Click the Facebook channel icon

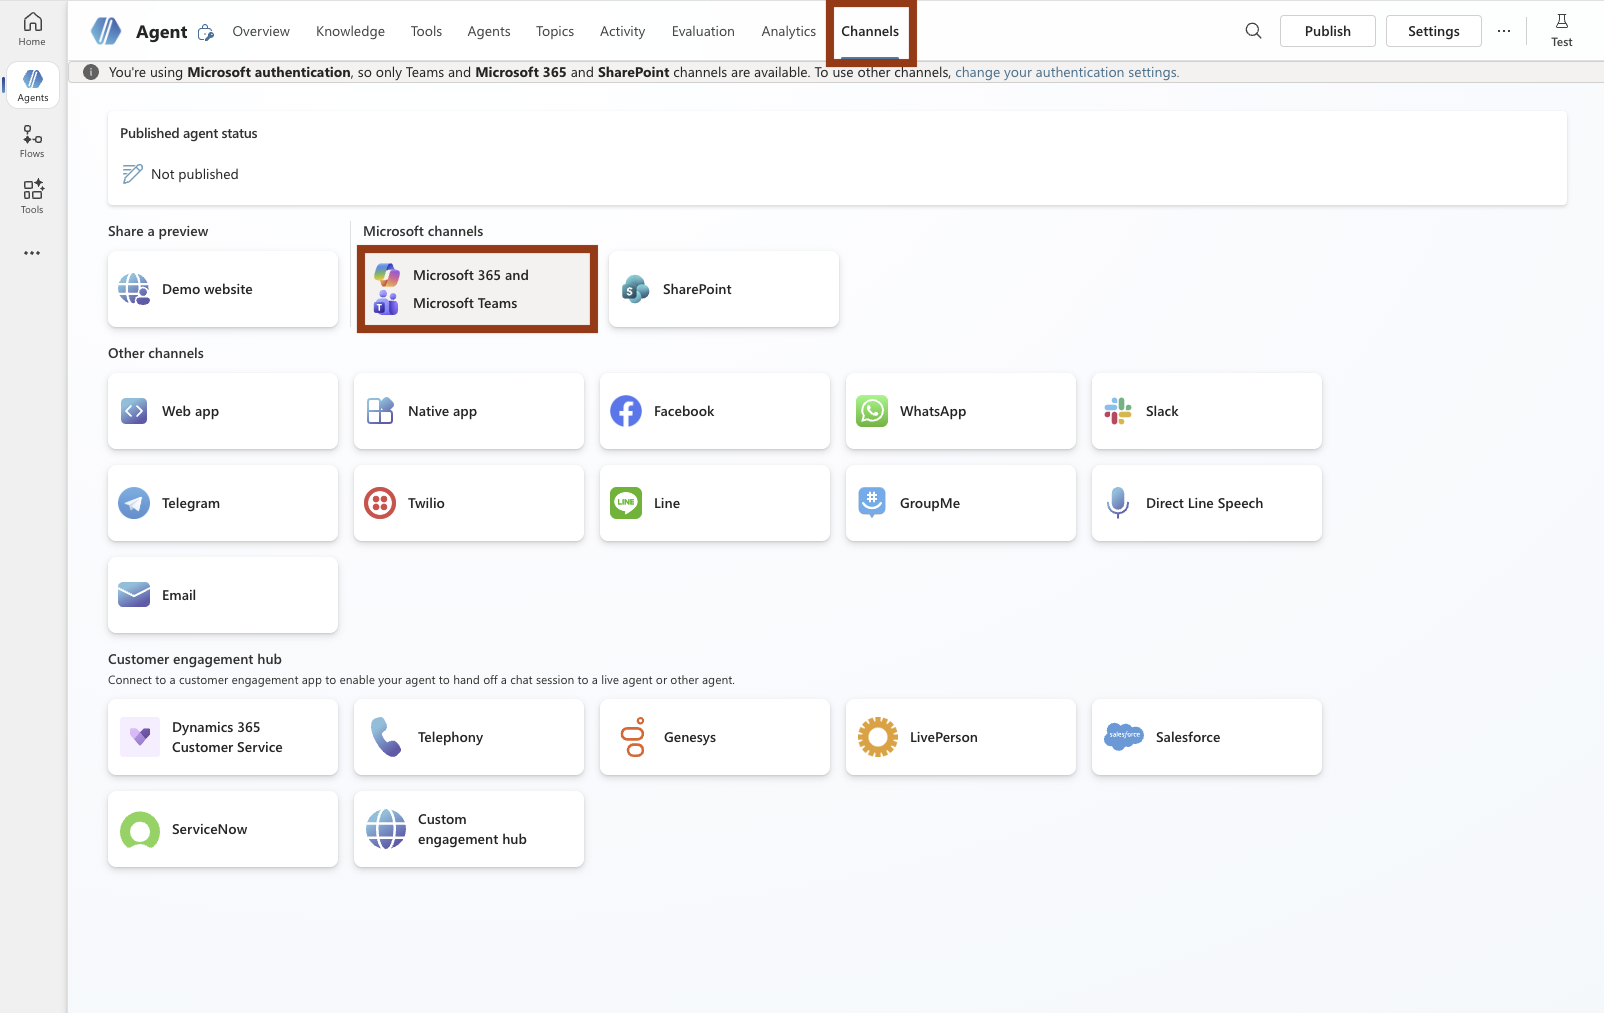(x=626, y=411)
